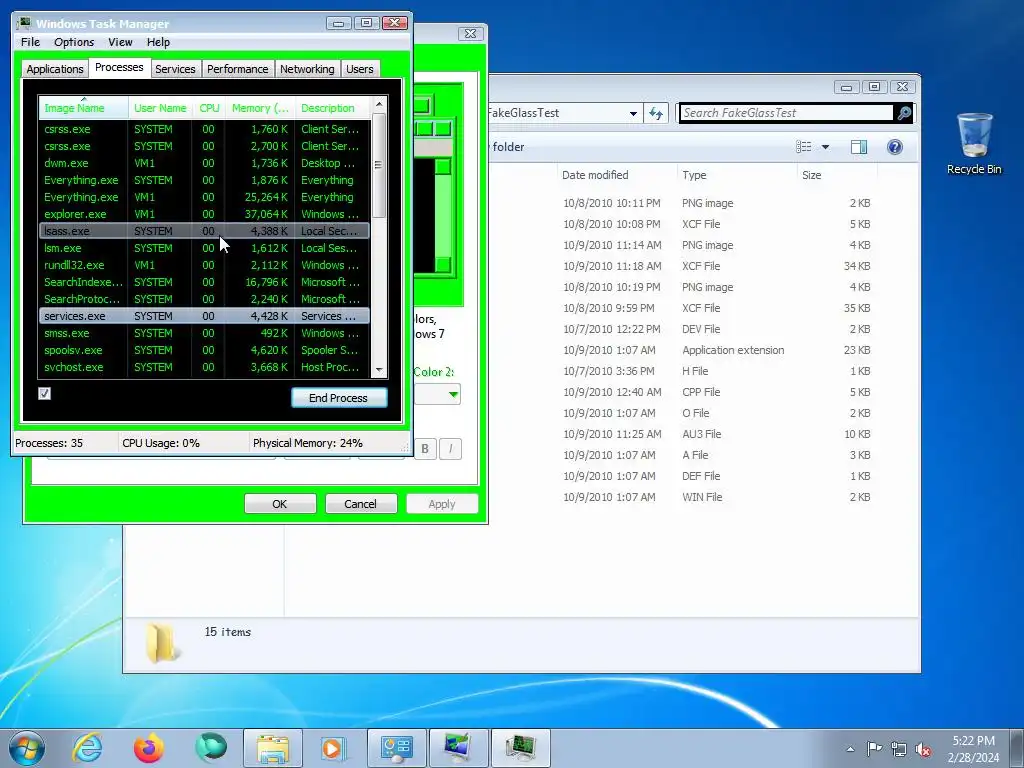Launch Firefox from the taskbar
This screenshot has height=768, width=1024.
click(149, 748)
